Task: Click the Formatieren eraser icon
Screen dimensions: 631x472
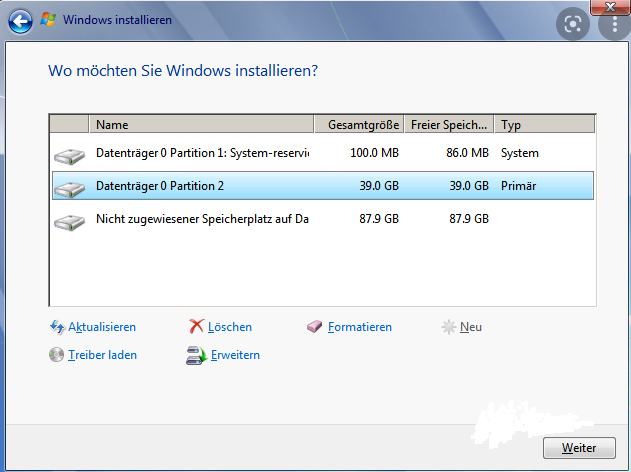Action: coord(315,327)
